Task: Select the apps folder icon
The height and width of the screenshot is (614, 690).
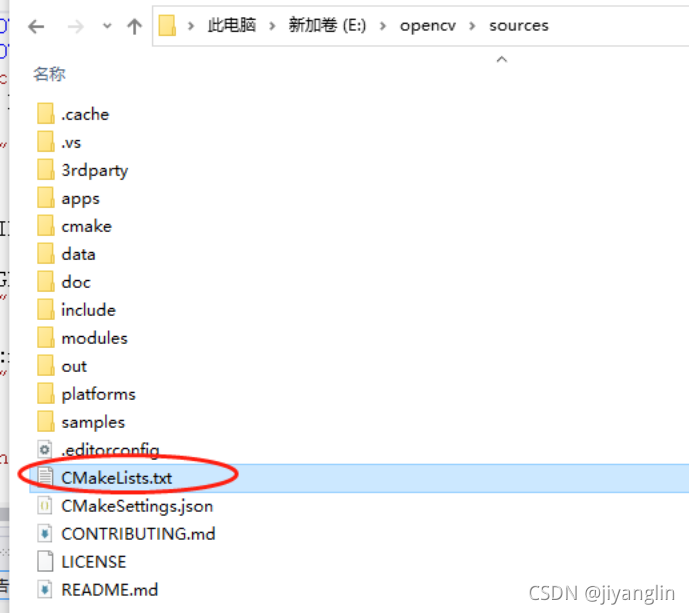Action: pyautogui.click(x=46, y=198)
